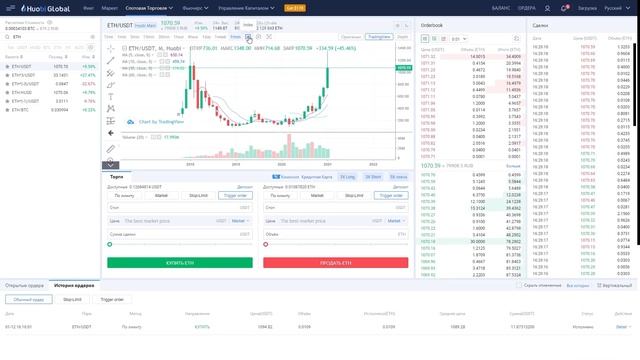
Task: Open chart indicators icon in chart toolbar
Action: (248, 37)
